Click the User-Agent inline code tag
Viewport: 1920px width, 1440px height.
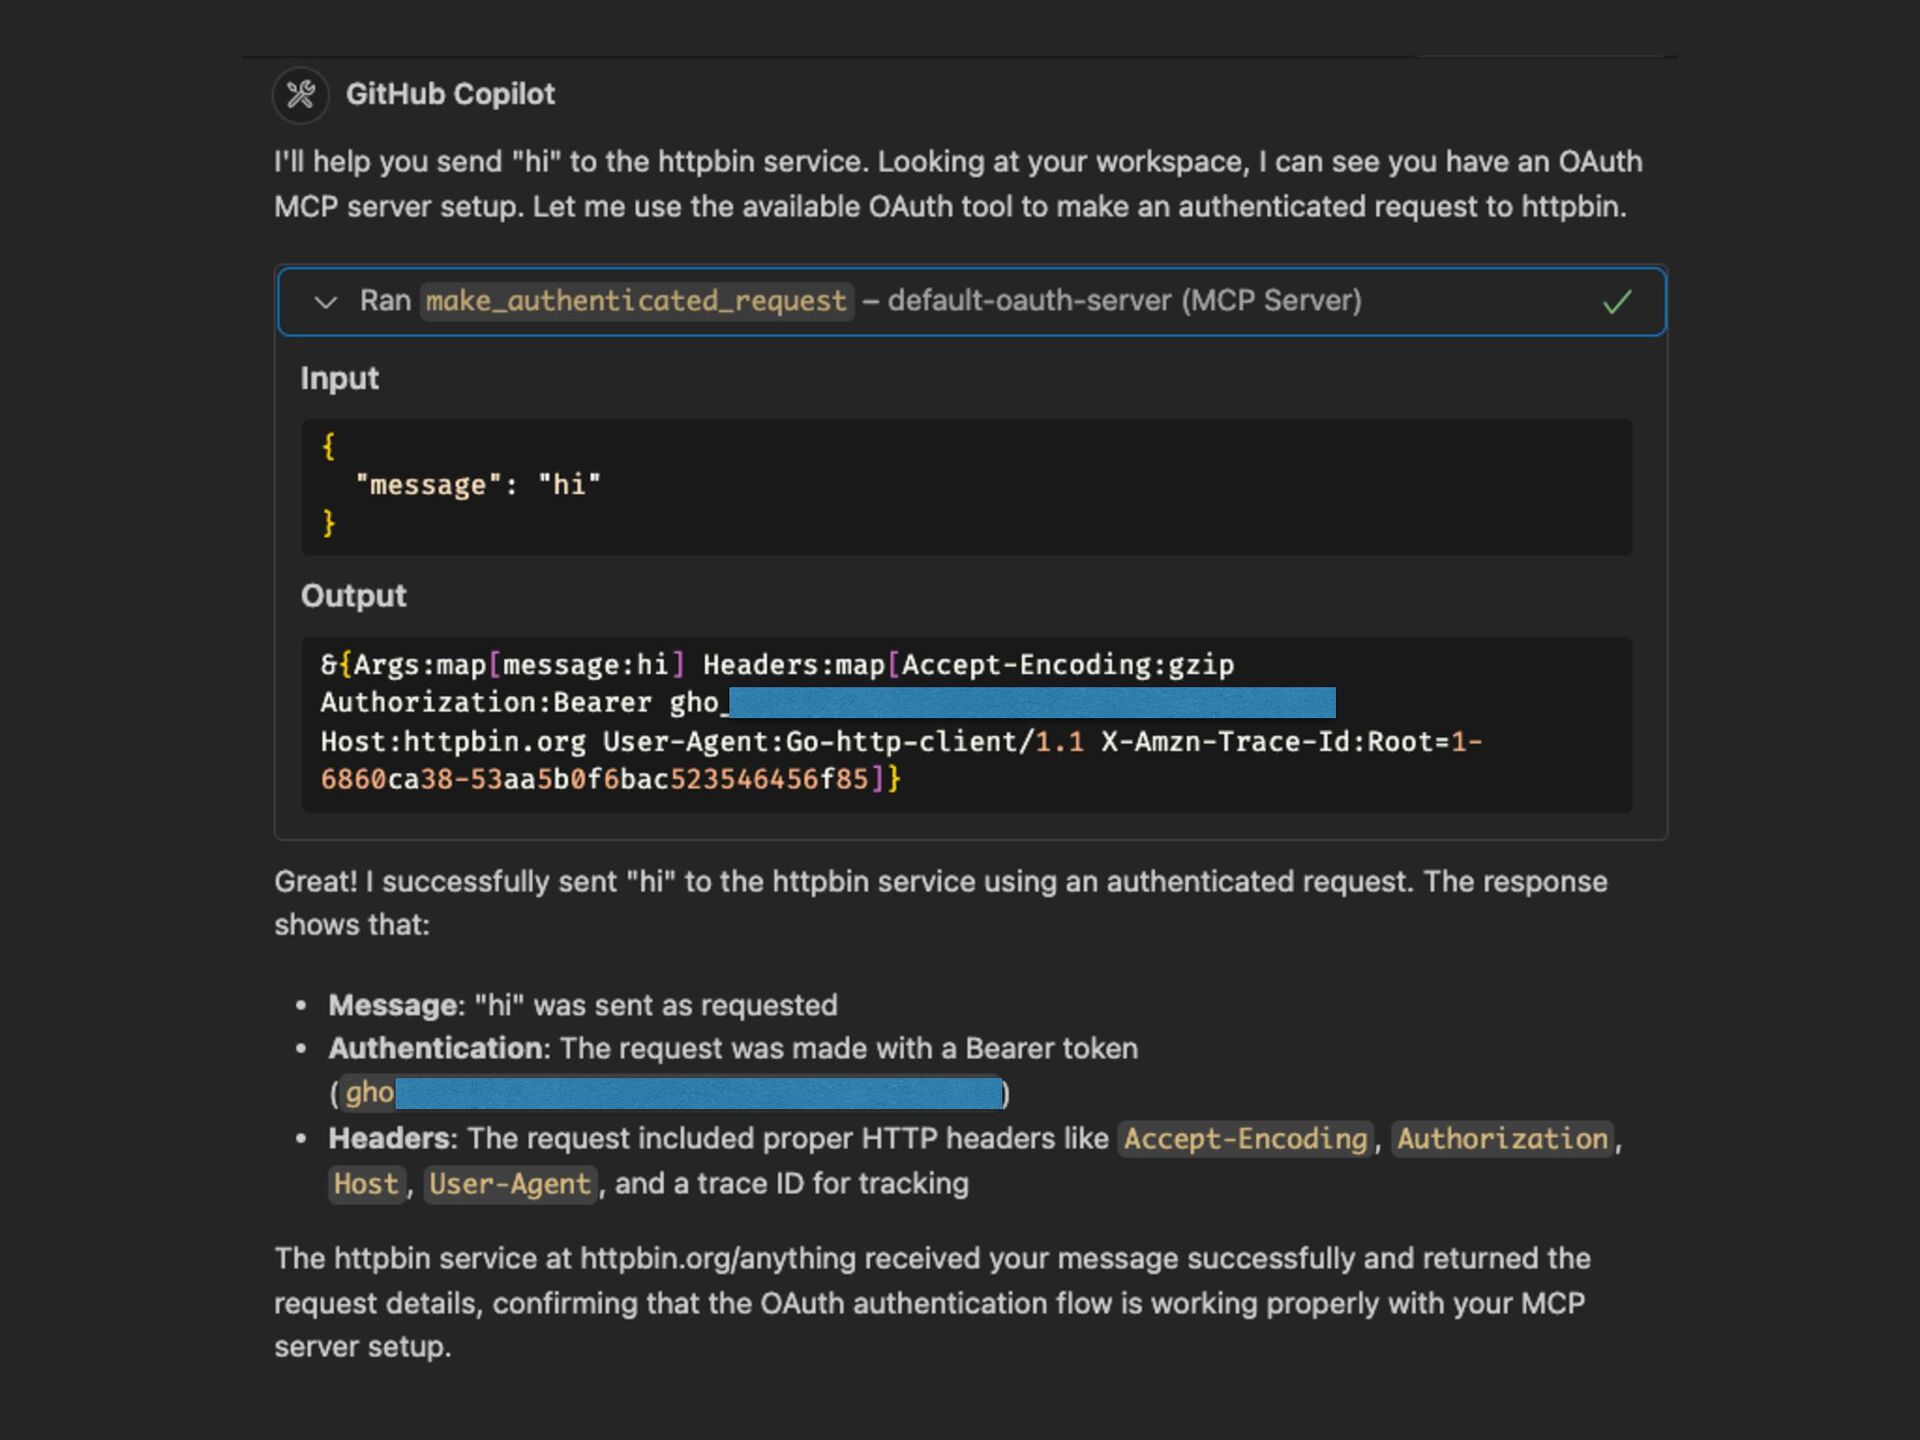[x=510, y=1184]
